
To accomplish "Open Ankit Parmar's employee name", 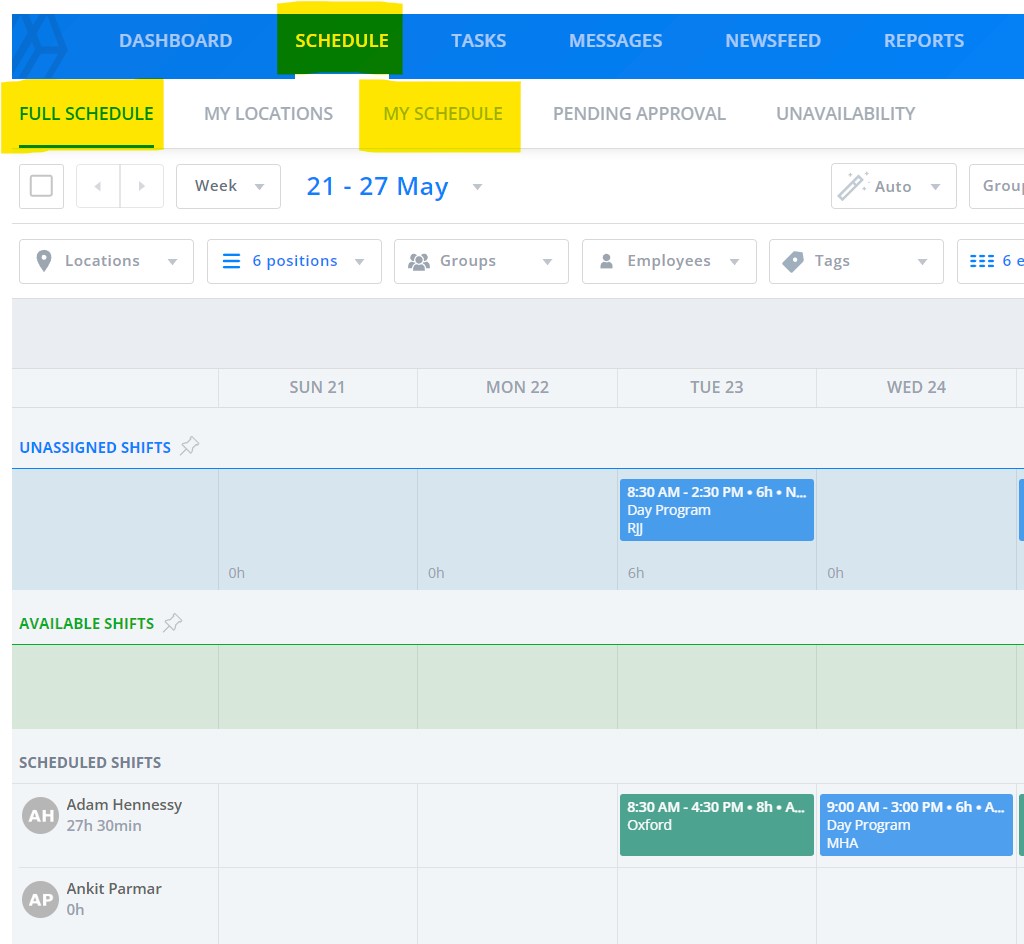I will pos(114,889).
